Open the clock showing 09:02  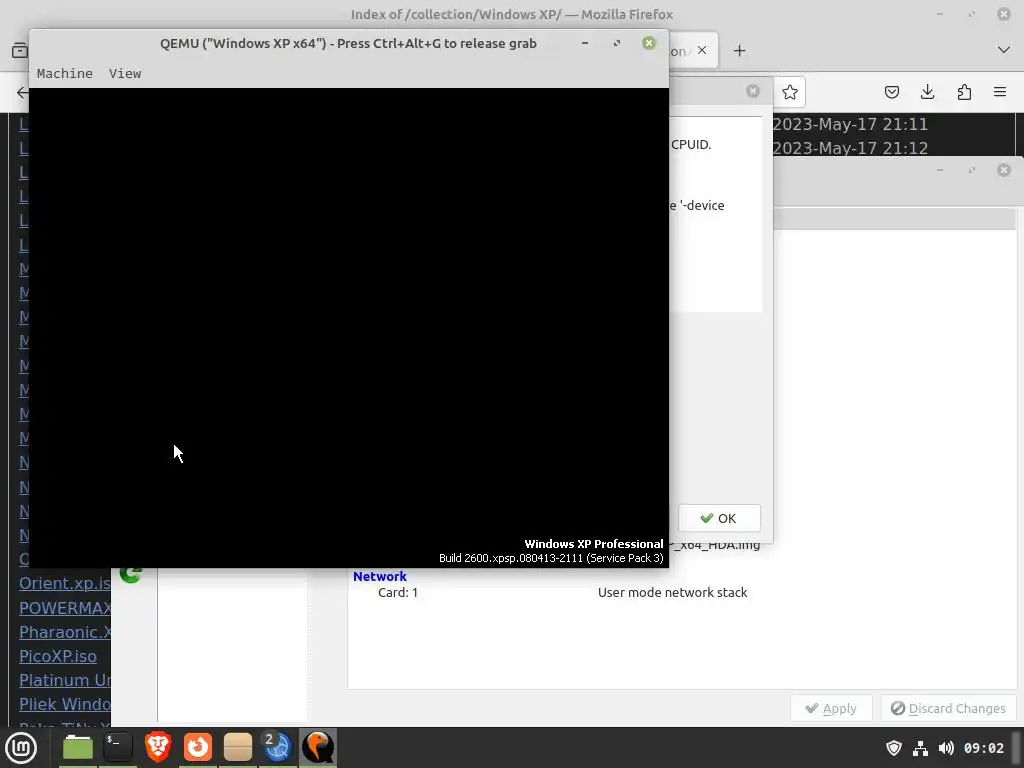coord(984,748)
